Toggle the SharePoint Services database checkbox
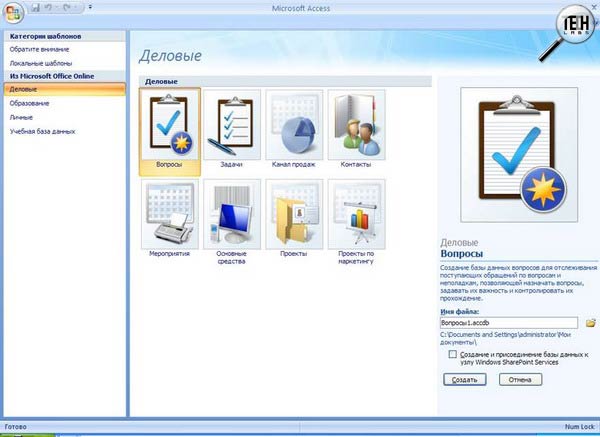 pos(452,354)
